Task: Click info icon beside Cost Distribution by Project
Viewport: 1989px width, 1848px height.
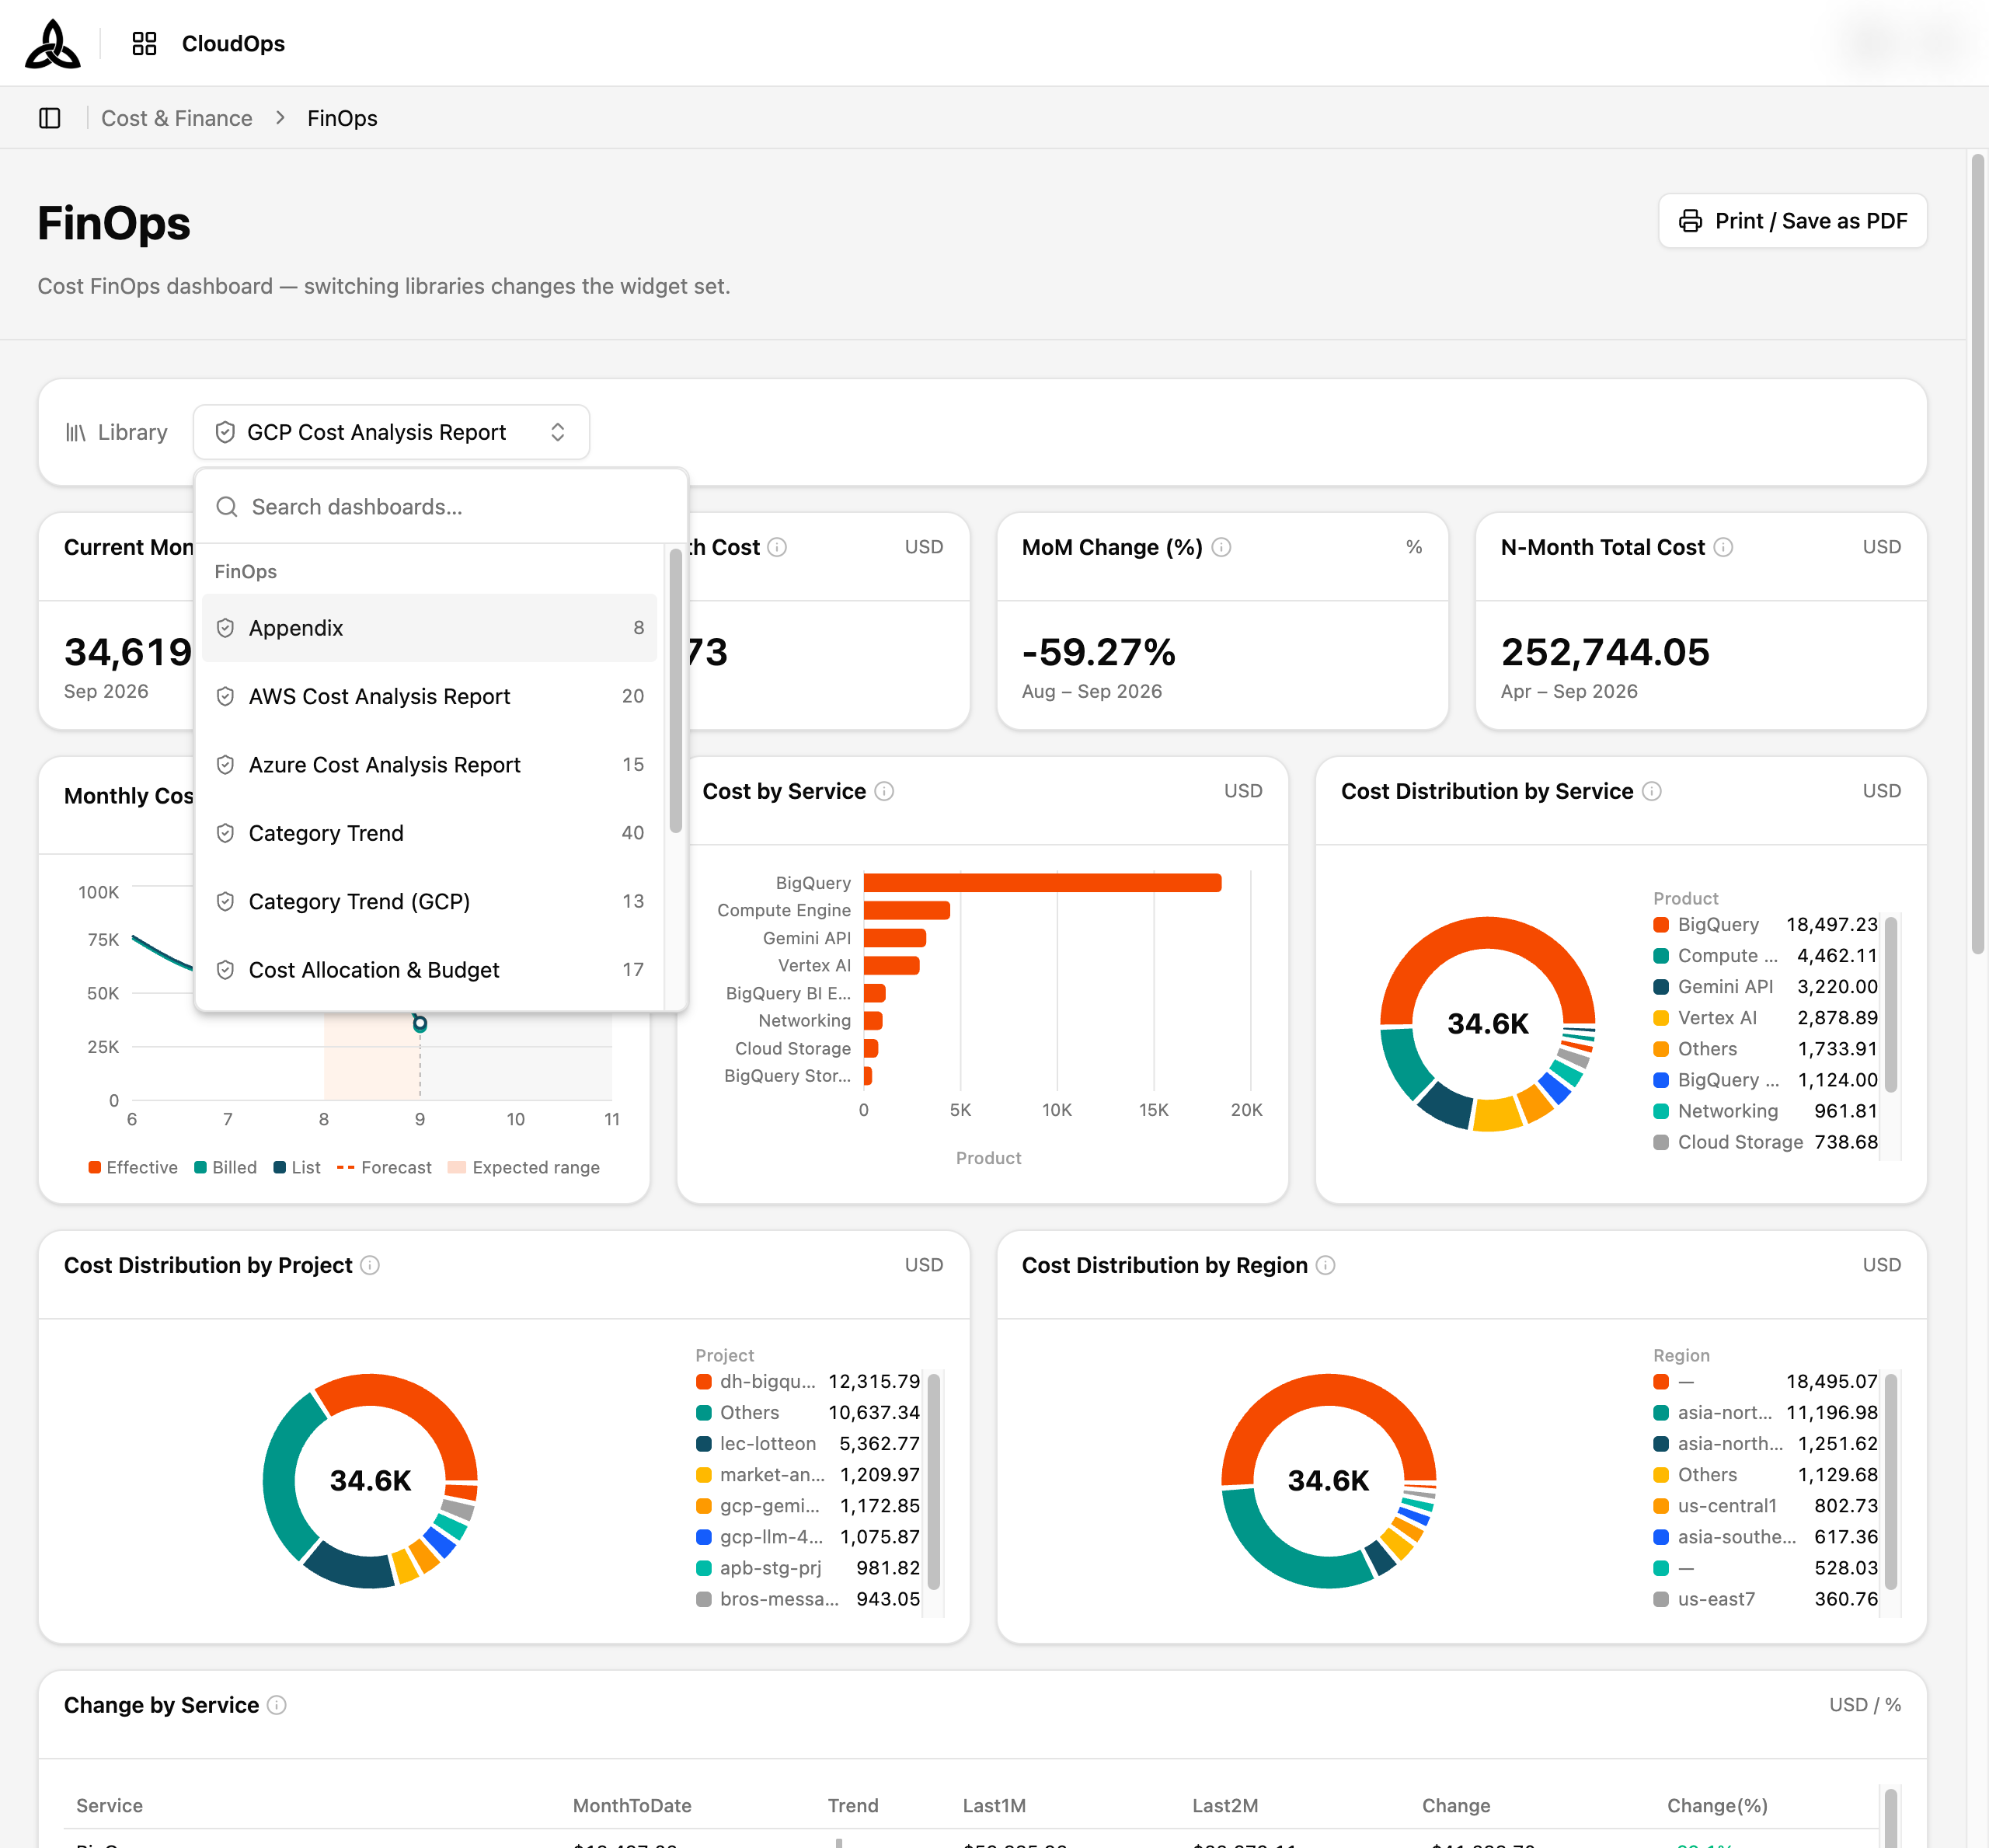Action: tap(370, 1265)
